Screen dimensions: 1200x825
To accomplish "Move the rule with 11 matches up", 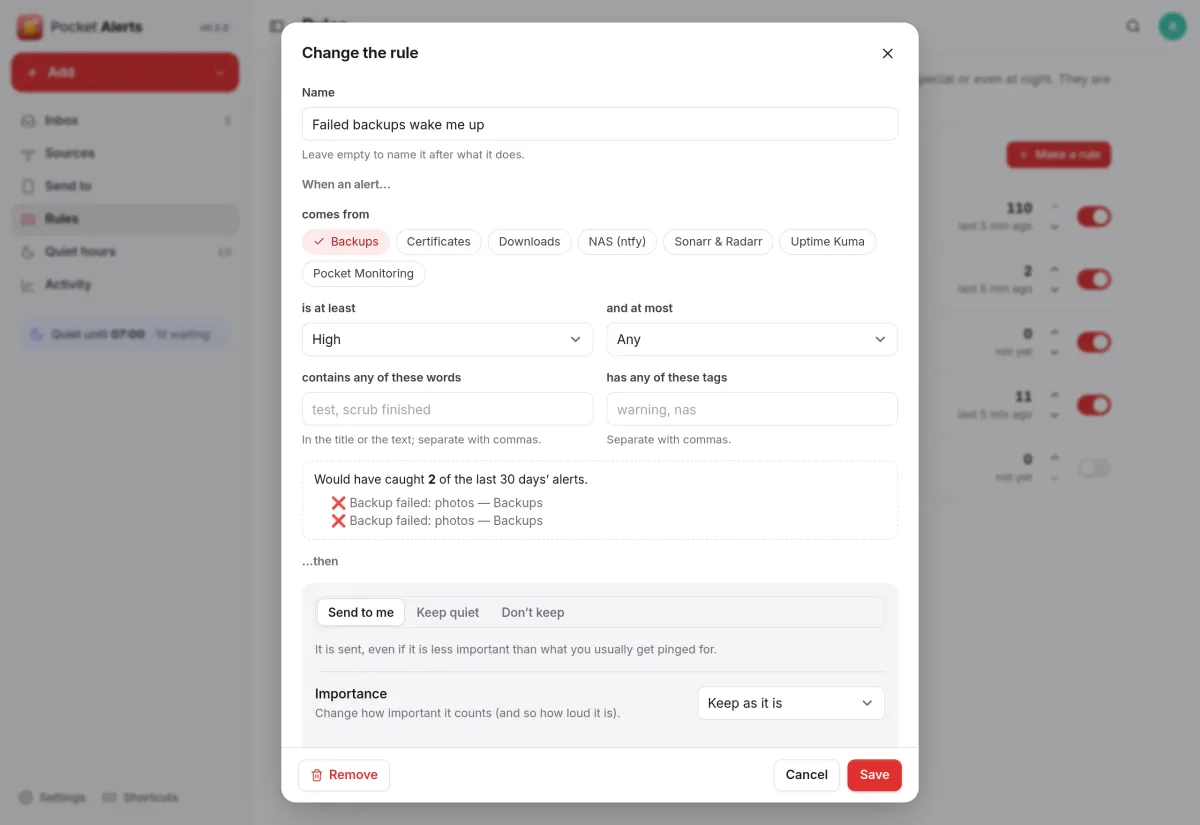I will coord(1054,395).
